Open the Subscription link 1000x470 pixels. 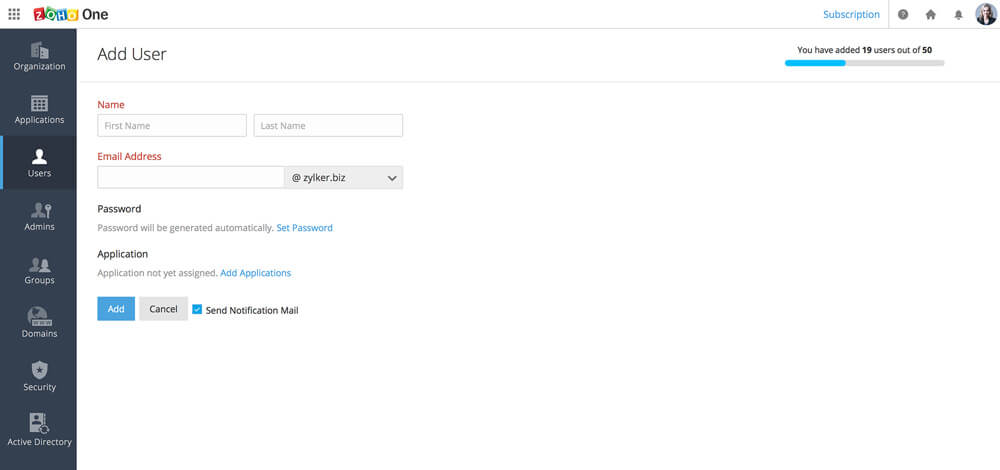(851, 15)
